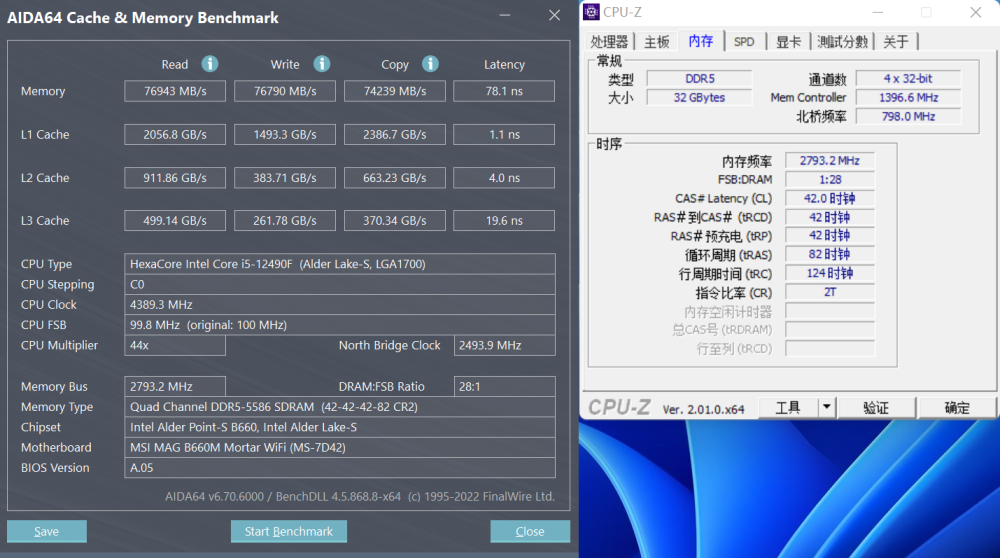Open the CPU-Z tools dropdown arrow
The width and height of the screenshot is (1000, 558).
(826, 407)
